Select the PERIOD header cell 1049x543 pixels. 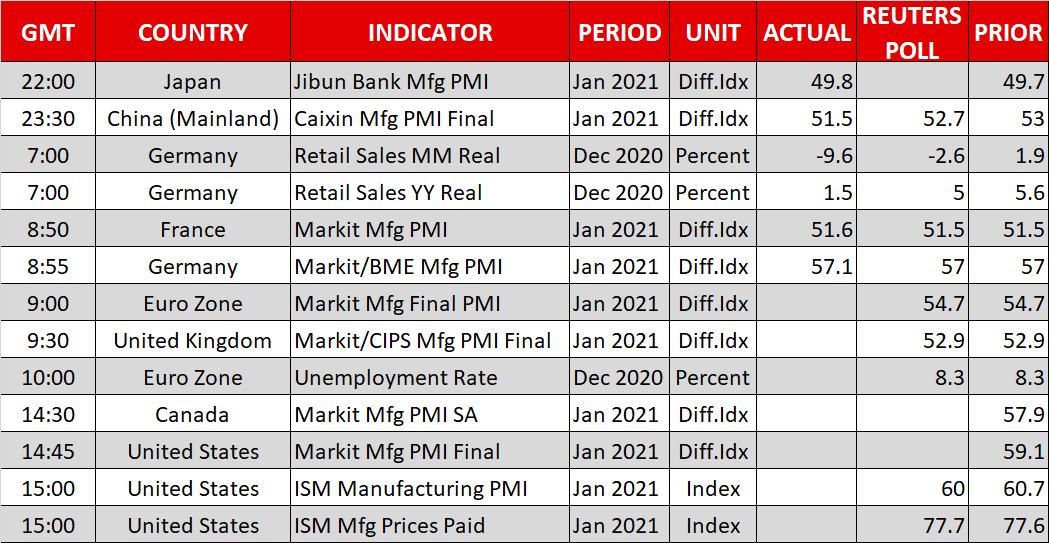tap(619, 33)
